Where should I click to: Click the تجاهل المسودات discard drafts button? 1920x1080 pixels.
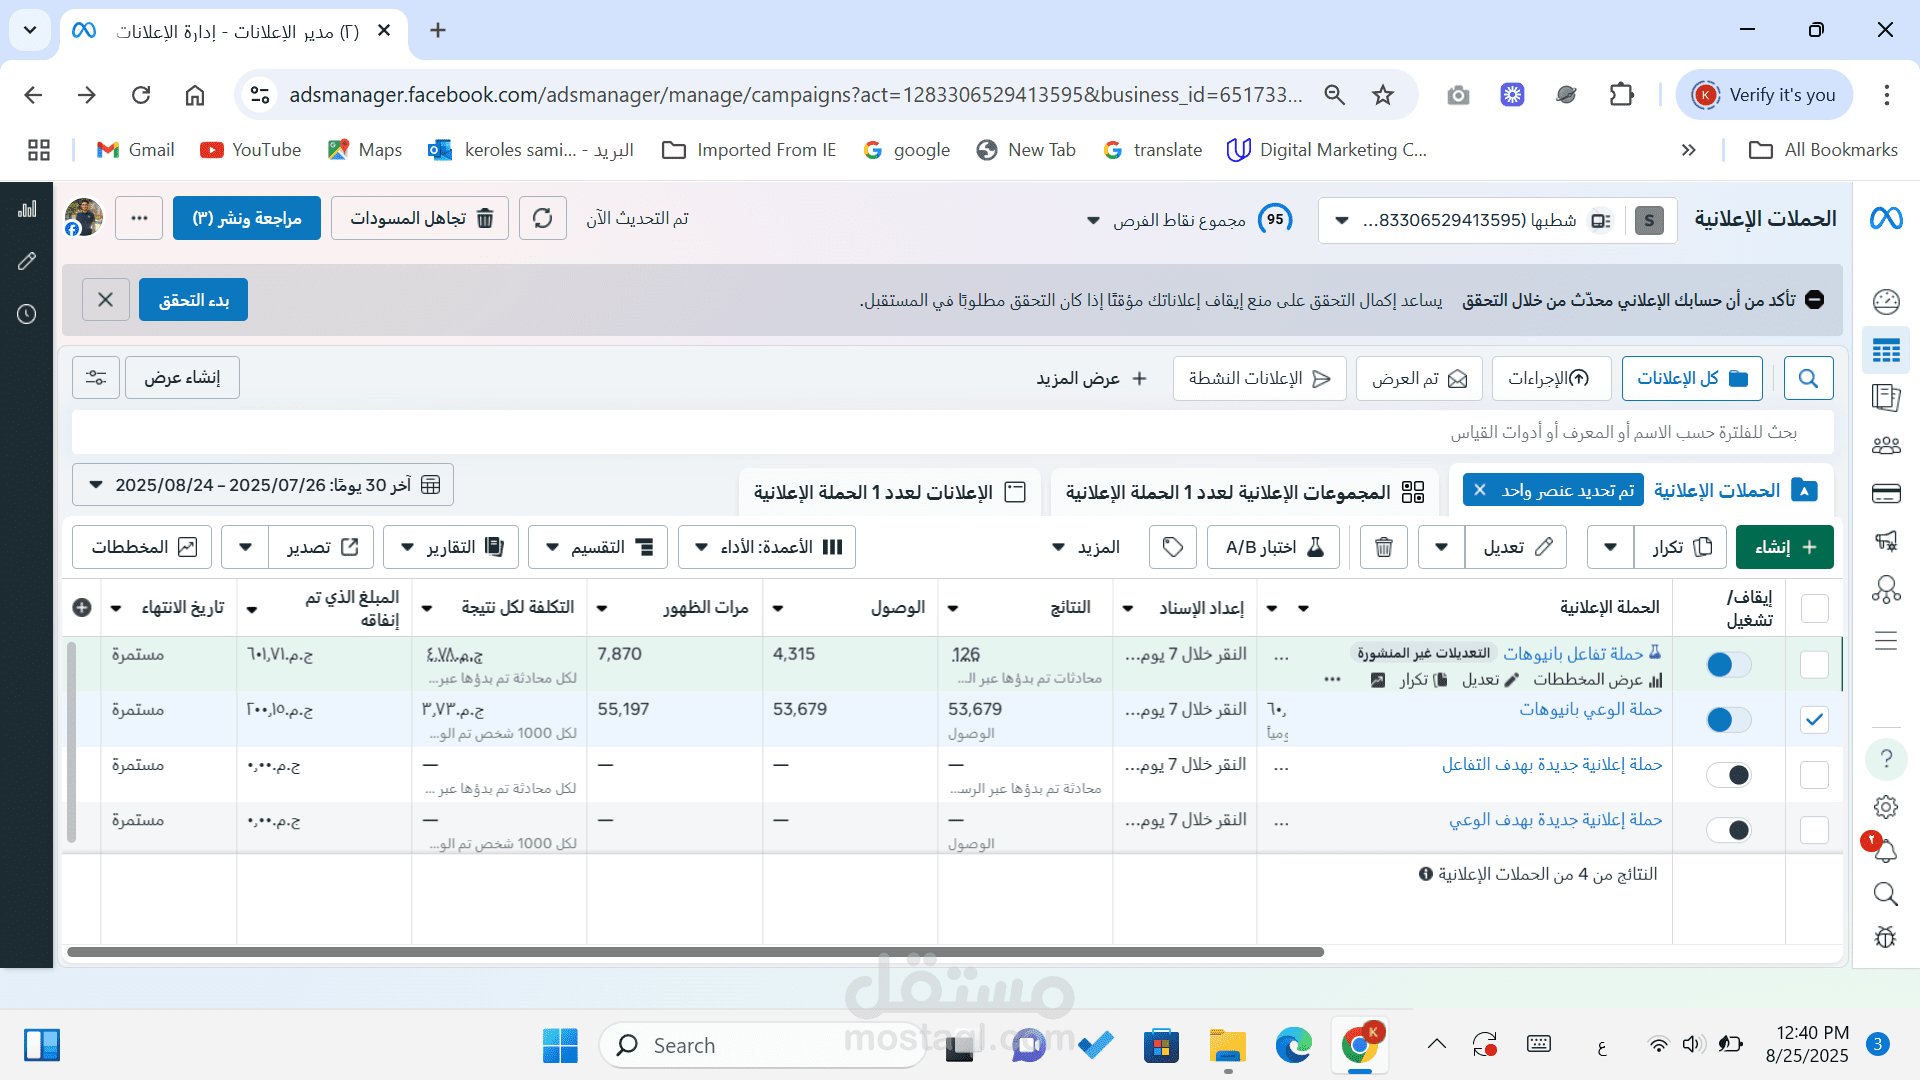pyautogui.click(x=420, y=218)
